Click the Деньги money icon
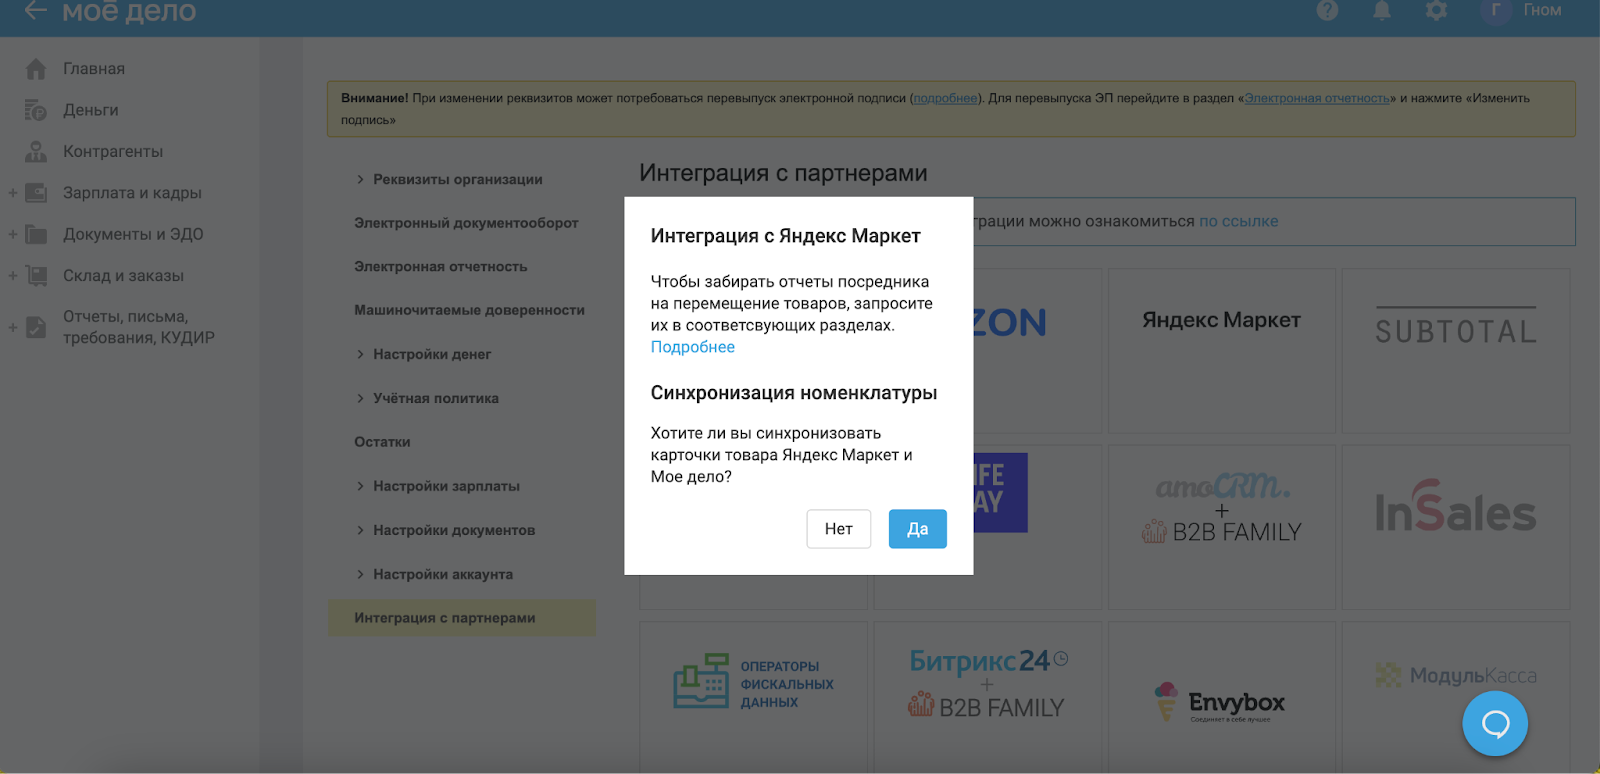1600x774 pixels. (36, 110)
